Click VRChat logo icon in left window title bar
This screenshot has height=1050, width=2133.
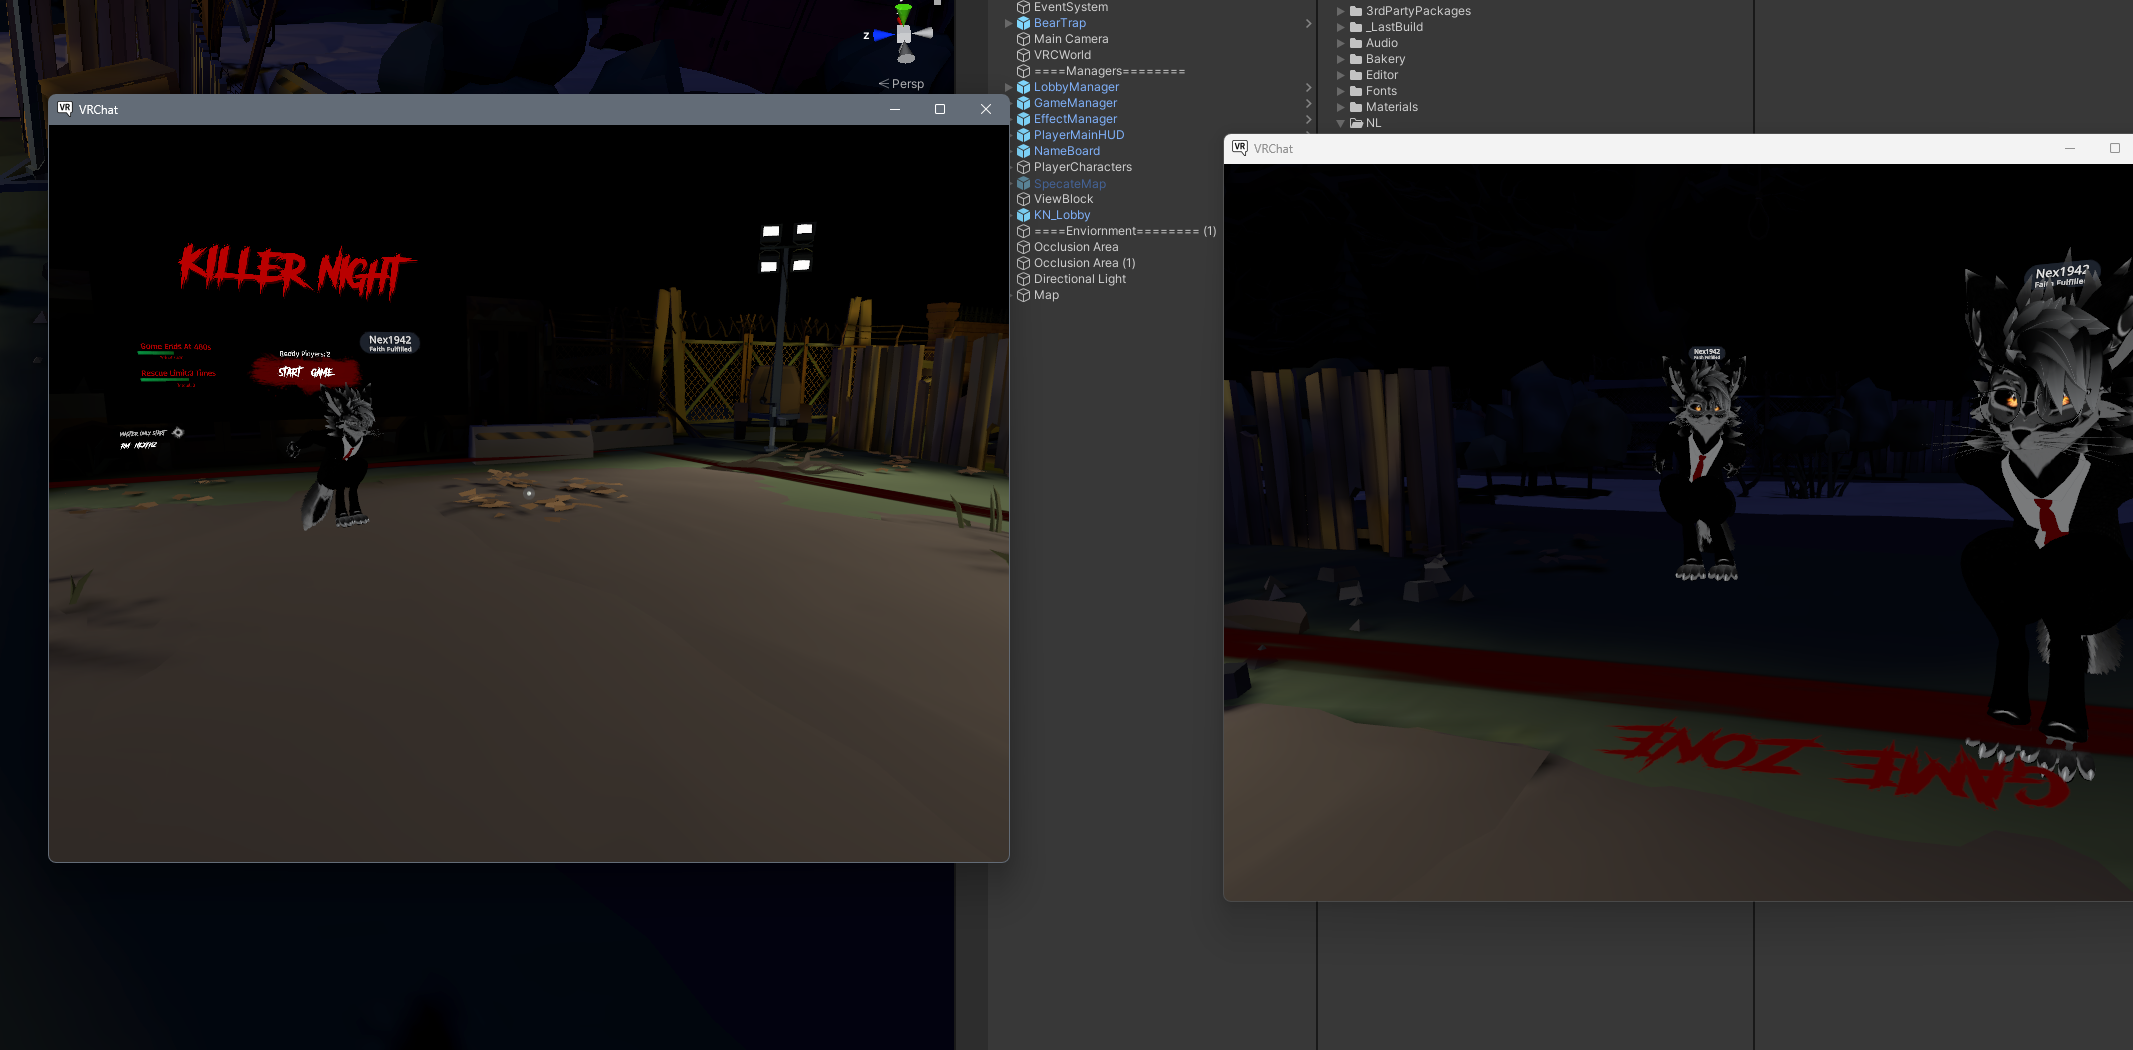(65, 109)
